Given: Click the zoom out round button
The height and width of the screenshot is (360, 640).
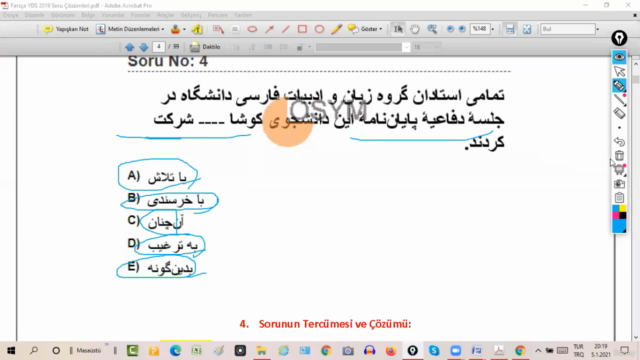Looking at the screenshot, I should (450, 29).
